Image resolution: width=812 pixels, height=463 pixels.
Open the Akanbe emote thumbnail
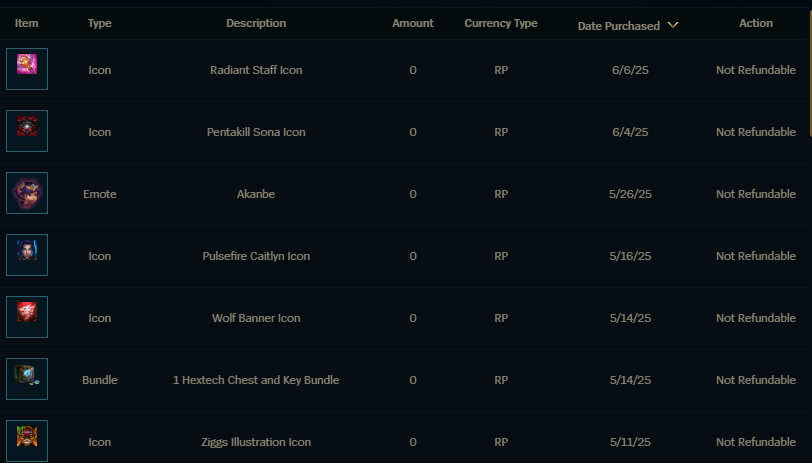pos(27,193)
